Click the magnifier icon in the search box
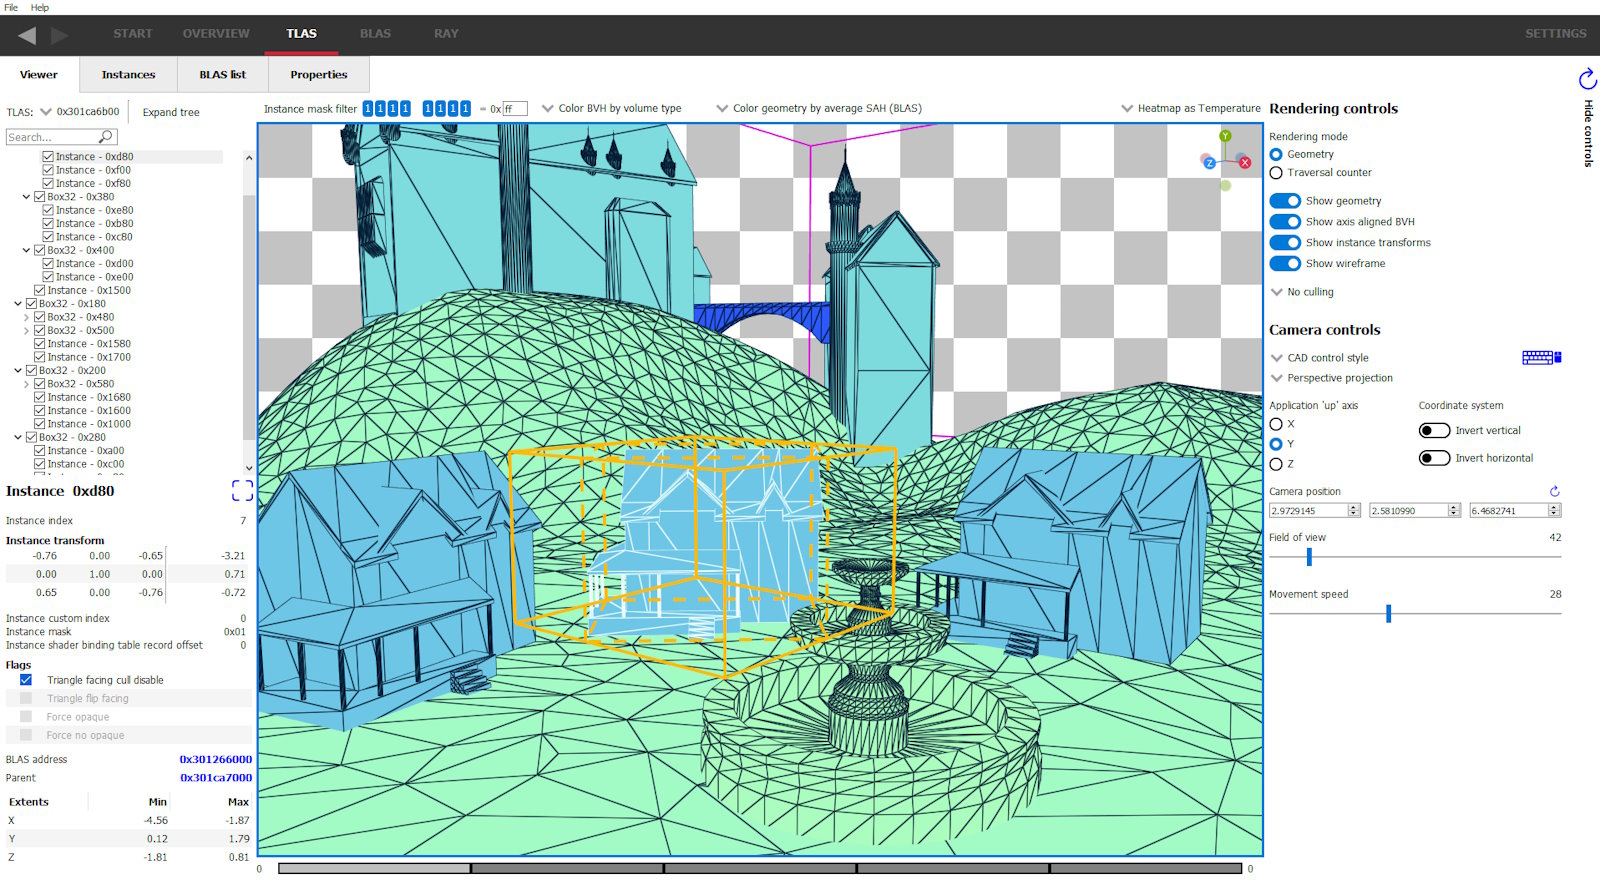The height and width of the screenshot is (880, 1600). [x=105, y=137]
